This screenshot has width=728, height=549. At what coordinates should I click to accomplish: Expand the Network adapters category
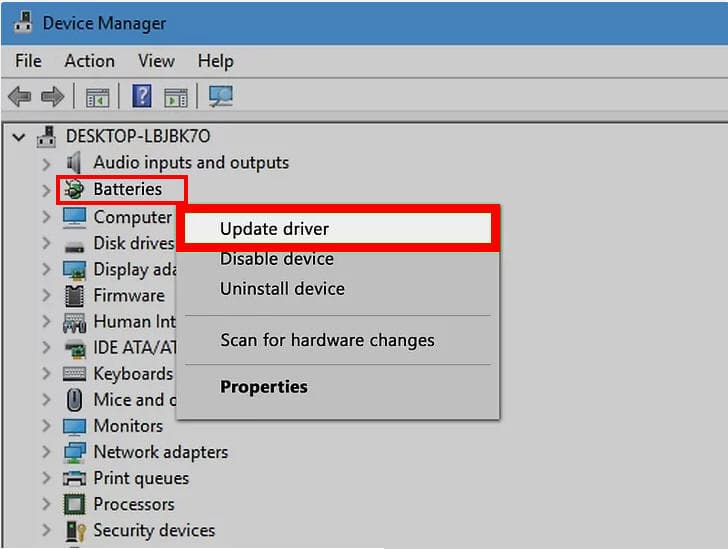tap(46, 452)
